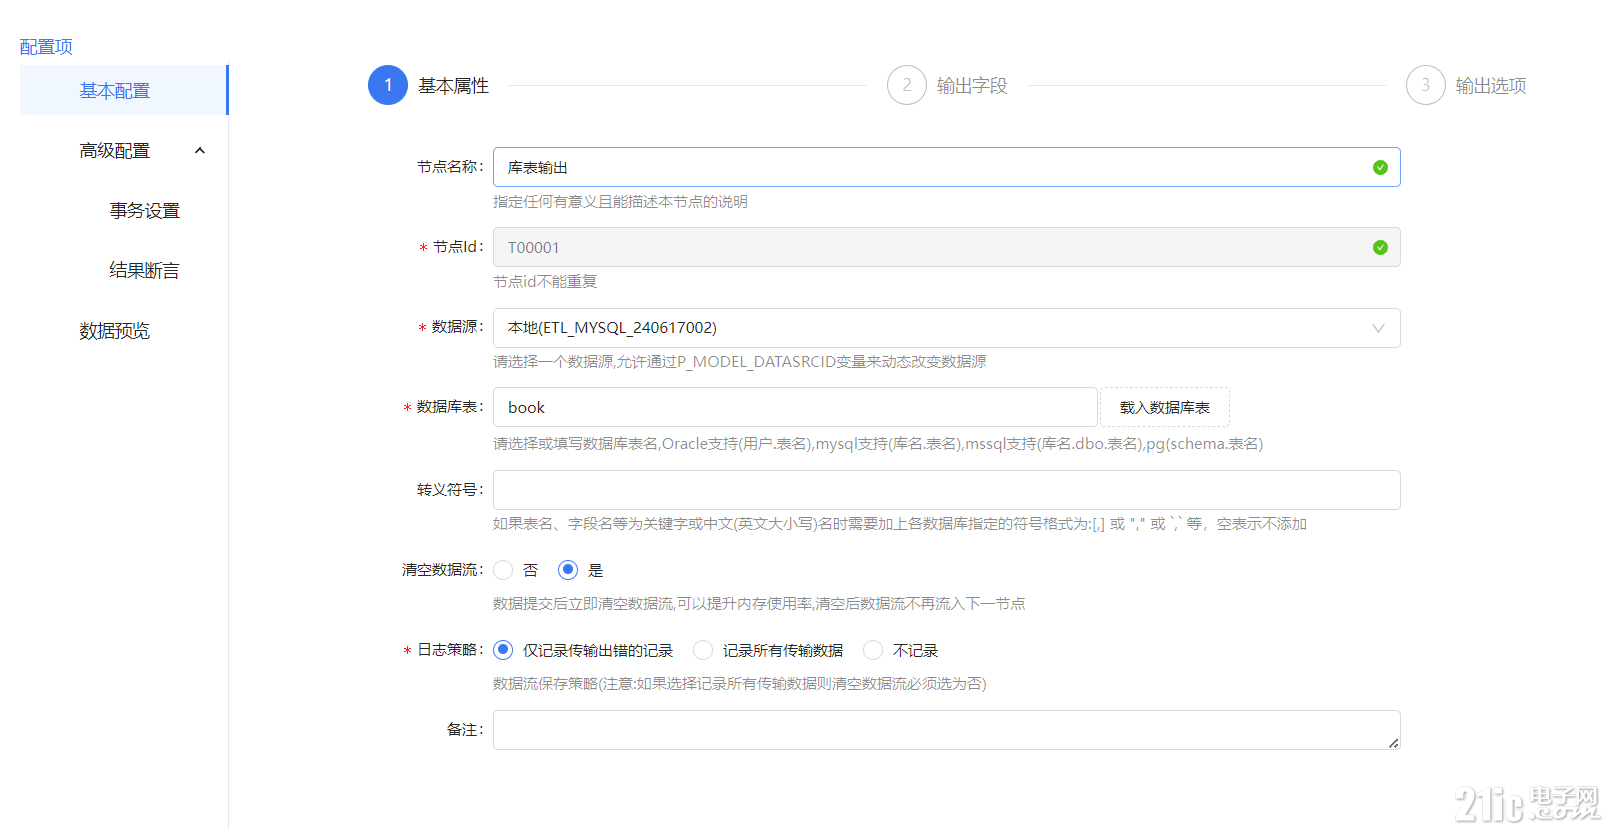Select step 2 circle 输出字段

(907, 85)
